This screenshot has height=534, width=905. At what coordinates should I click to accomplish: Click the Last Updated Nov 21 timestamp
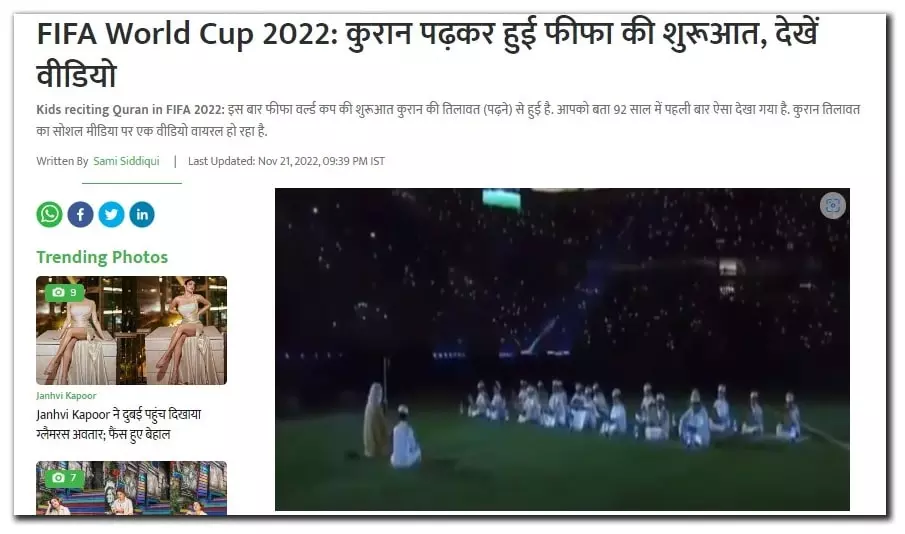pyautogui.click(x=286, y=161)
